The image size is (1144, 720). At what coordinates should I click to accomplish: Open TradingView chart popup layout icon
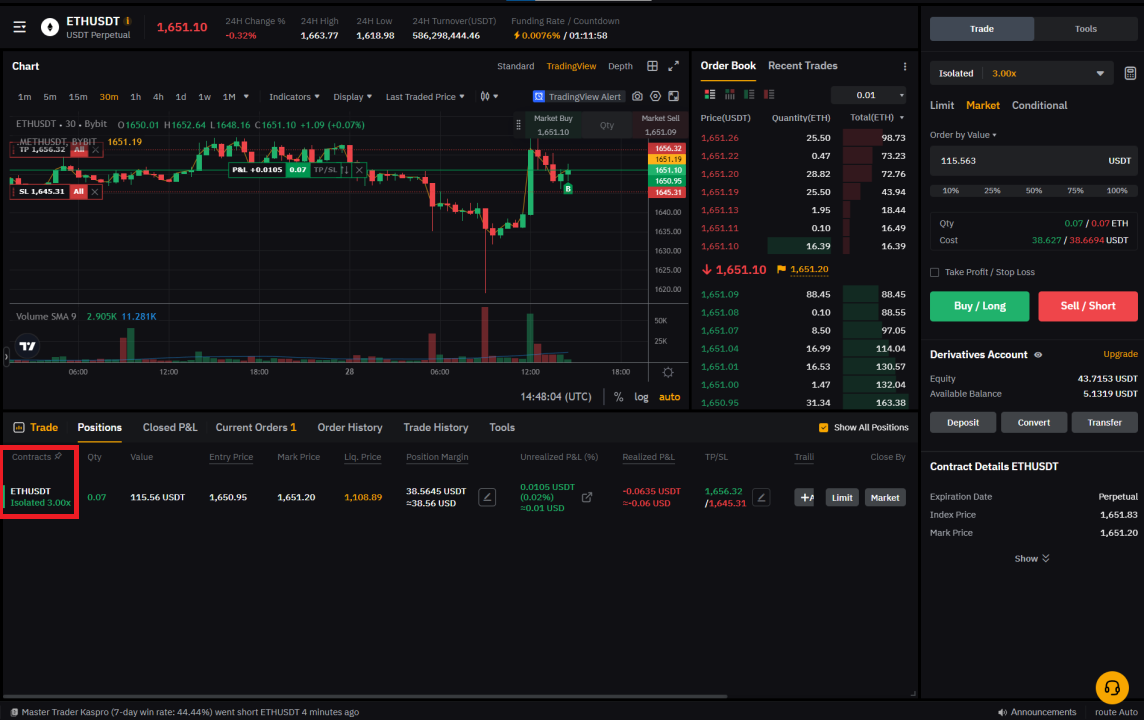tap(673, 96)
